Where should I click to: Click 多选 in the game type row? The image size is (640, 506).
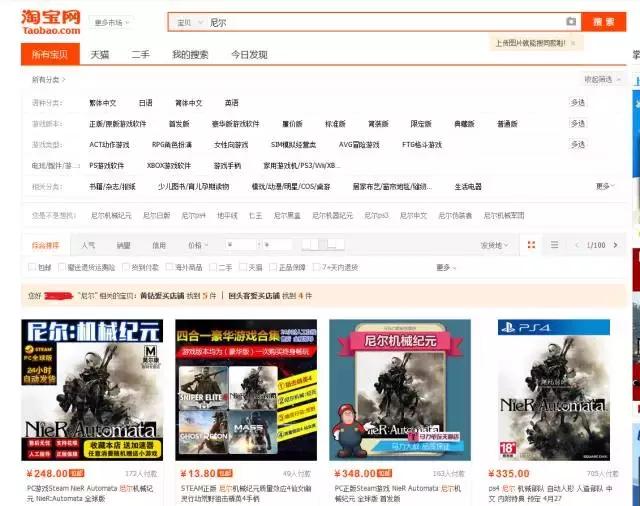click(578, 144)
